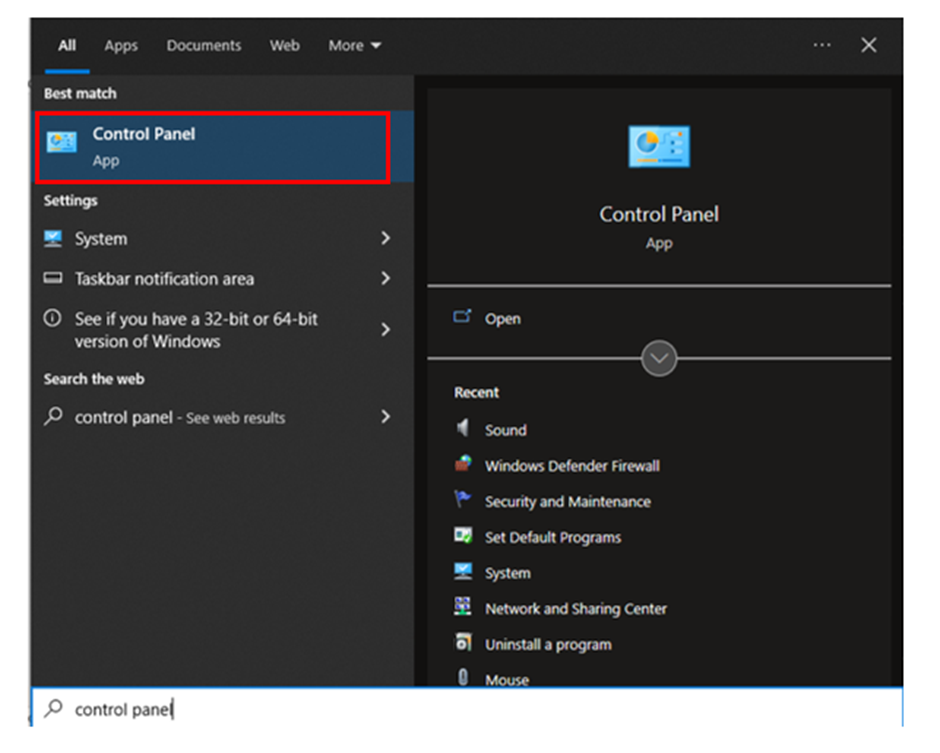Click the Security and Maintenance flag icon
940x753 pixels.
pyautogui.click(x=463, y=499)
